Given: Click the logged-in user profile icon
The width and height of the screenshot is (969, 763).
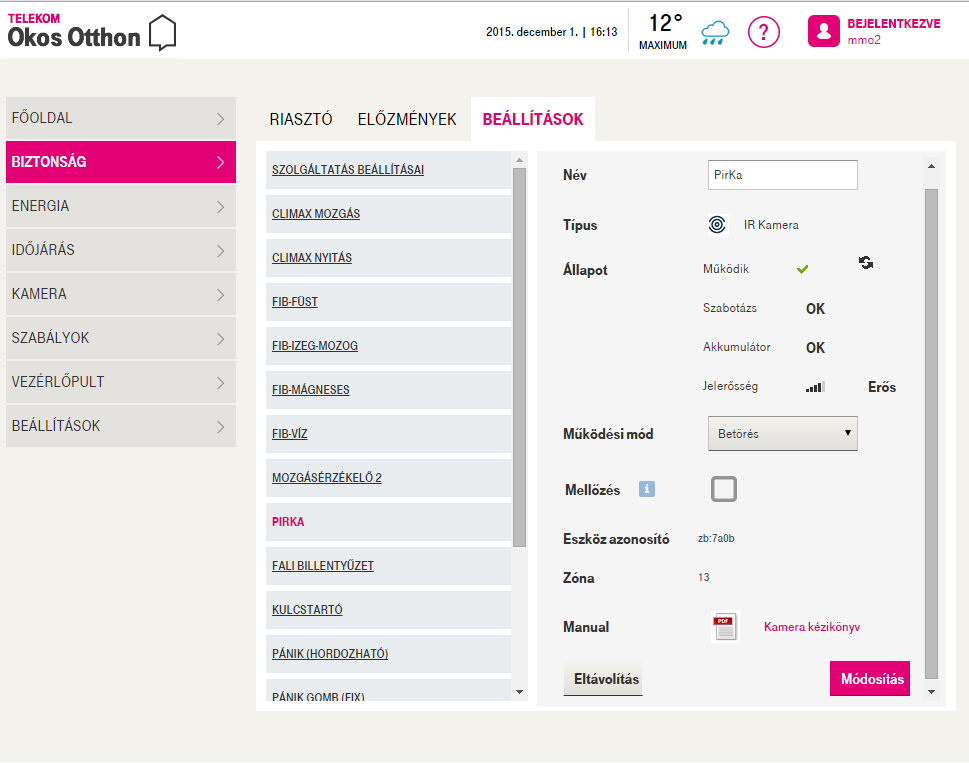Looking at the screenshot, I should (824, 32).
